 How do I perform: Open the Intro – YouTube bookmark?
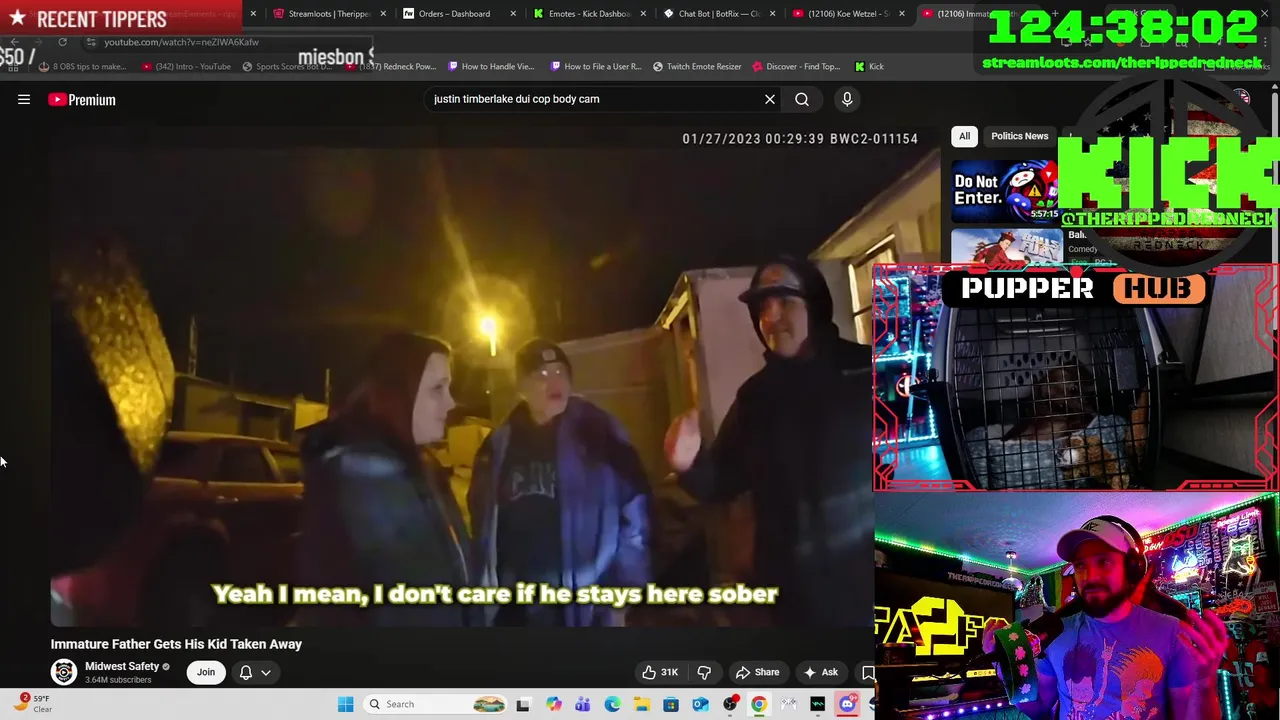(x=186, y=66)
